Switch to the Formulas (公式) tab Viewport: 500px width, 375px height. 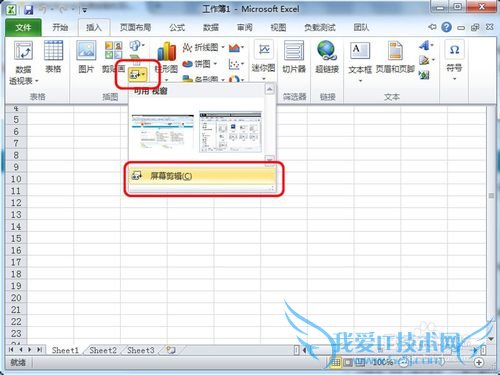coord(177,27)
